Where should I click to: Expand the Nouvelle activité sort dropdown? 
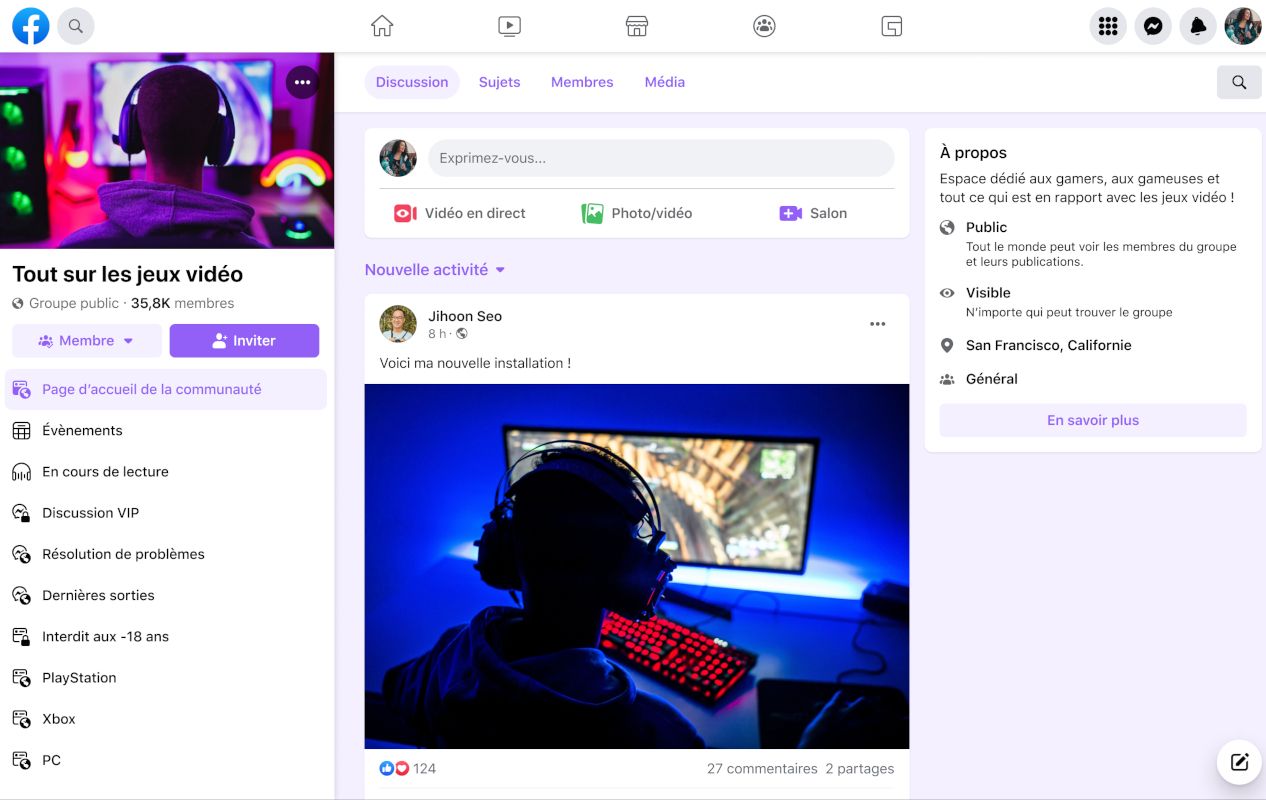435,269
